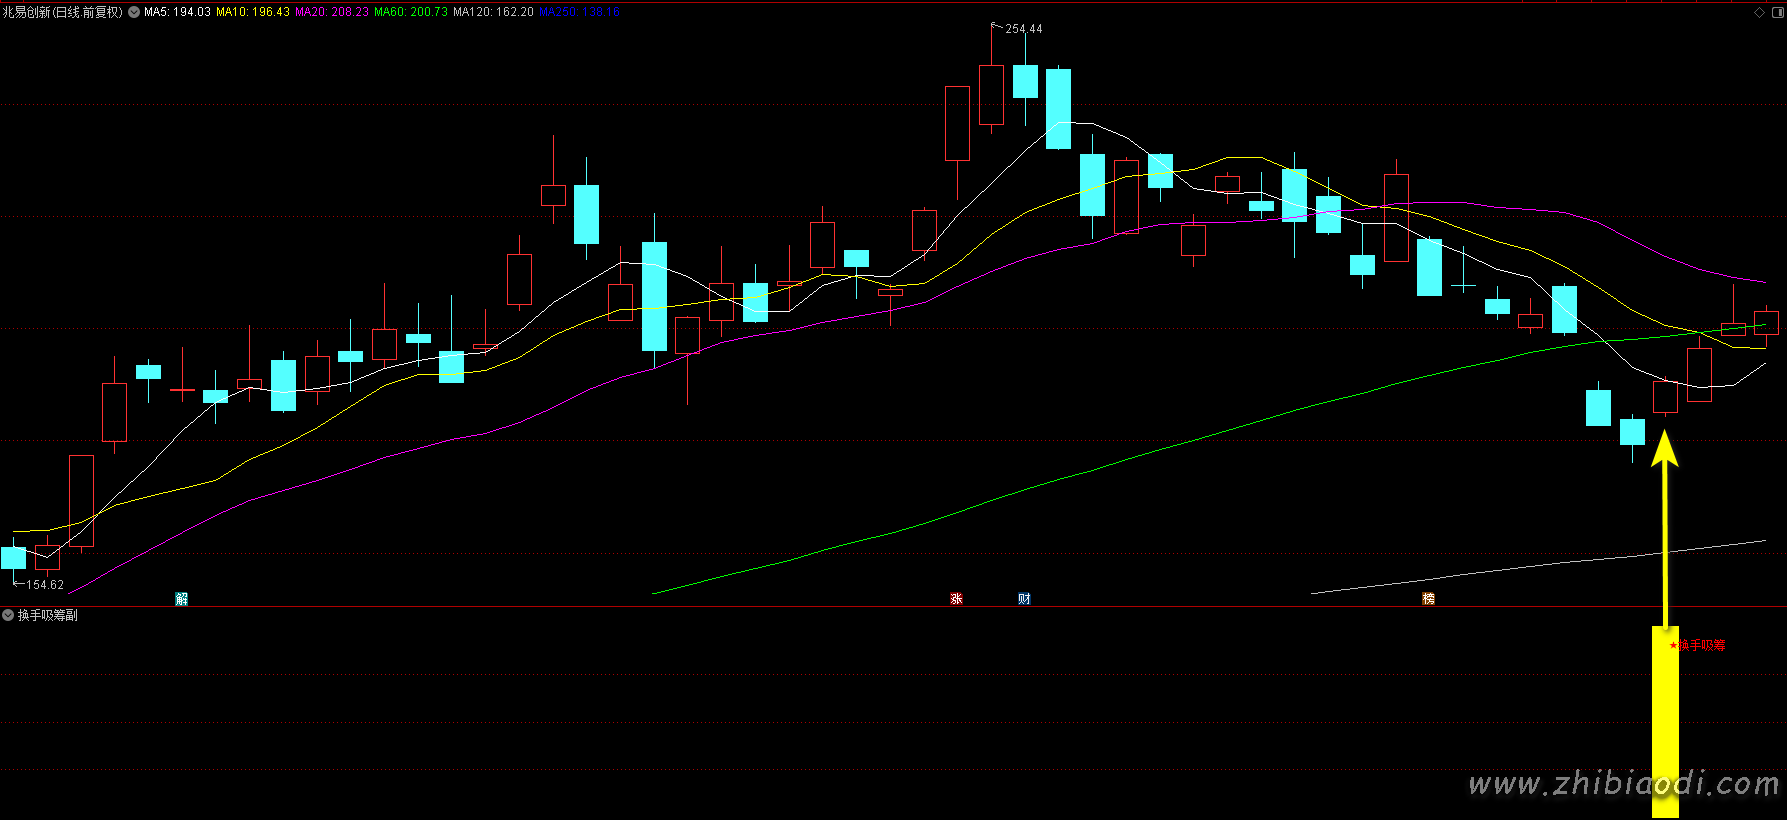Viewport: 1787px width, 820px height.
Task: Click the 换手吸筹副 sub-indicator name
Action: click(48, 615)
